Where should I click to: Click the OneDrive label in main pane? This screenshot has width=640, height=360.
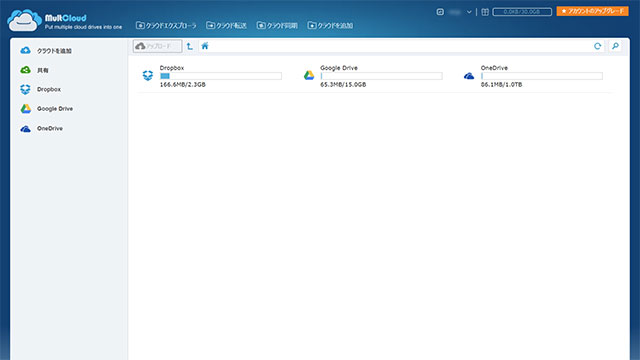pyautogui.click(x=494, y=68)
